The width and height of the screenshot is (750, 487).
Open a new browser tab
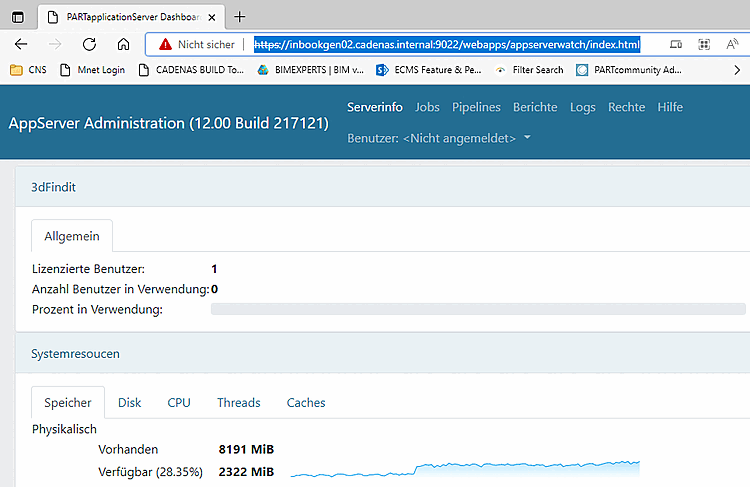pos(240,17)
